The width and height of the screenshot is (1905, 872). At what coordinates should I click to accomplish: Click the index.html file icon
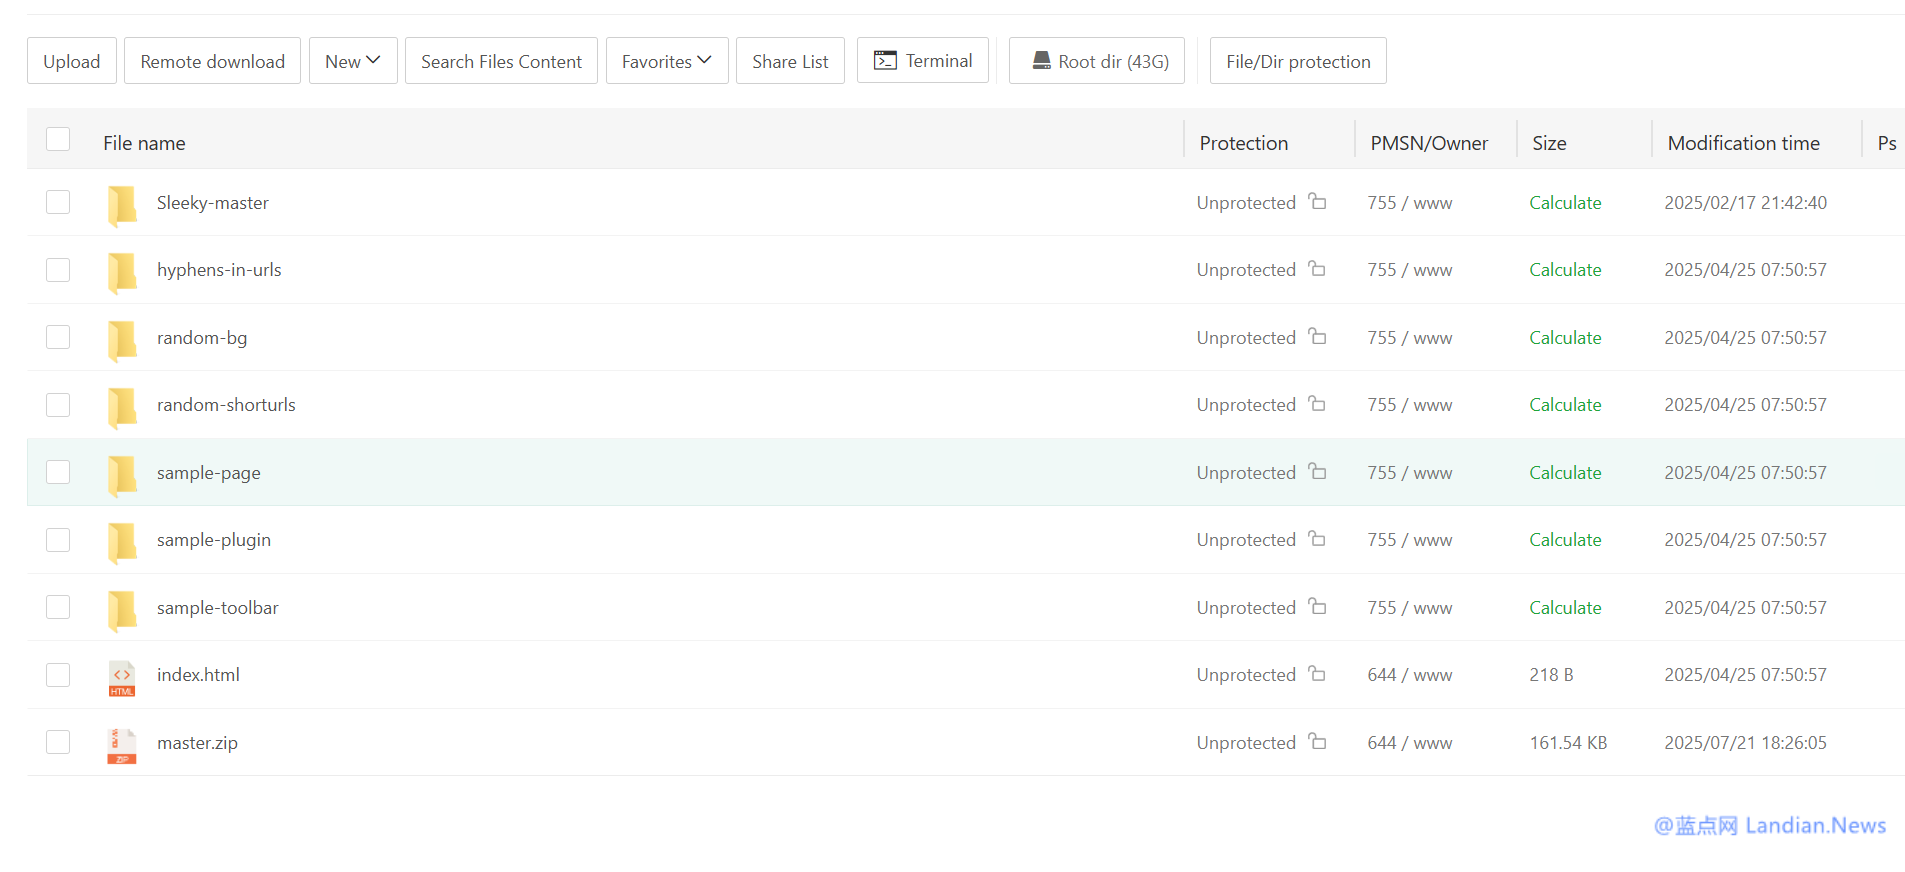pos(122,677)
